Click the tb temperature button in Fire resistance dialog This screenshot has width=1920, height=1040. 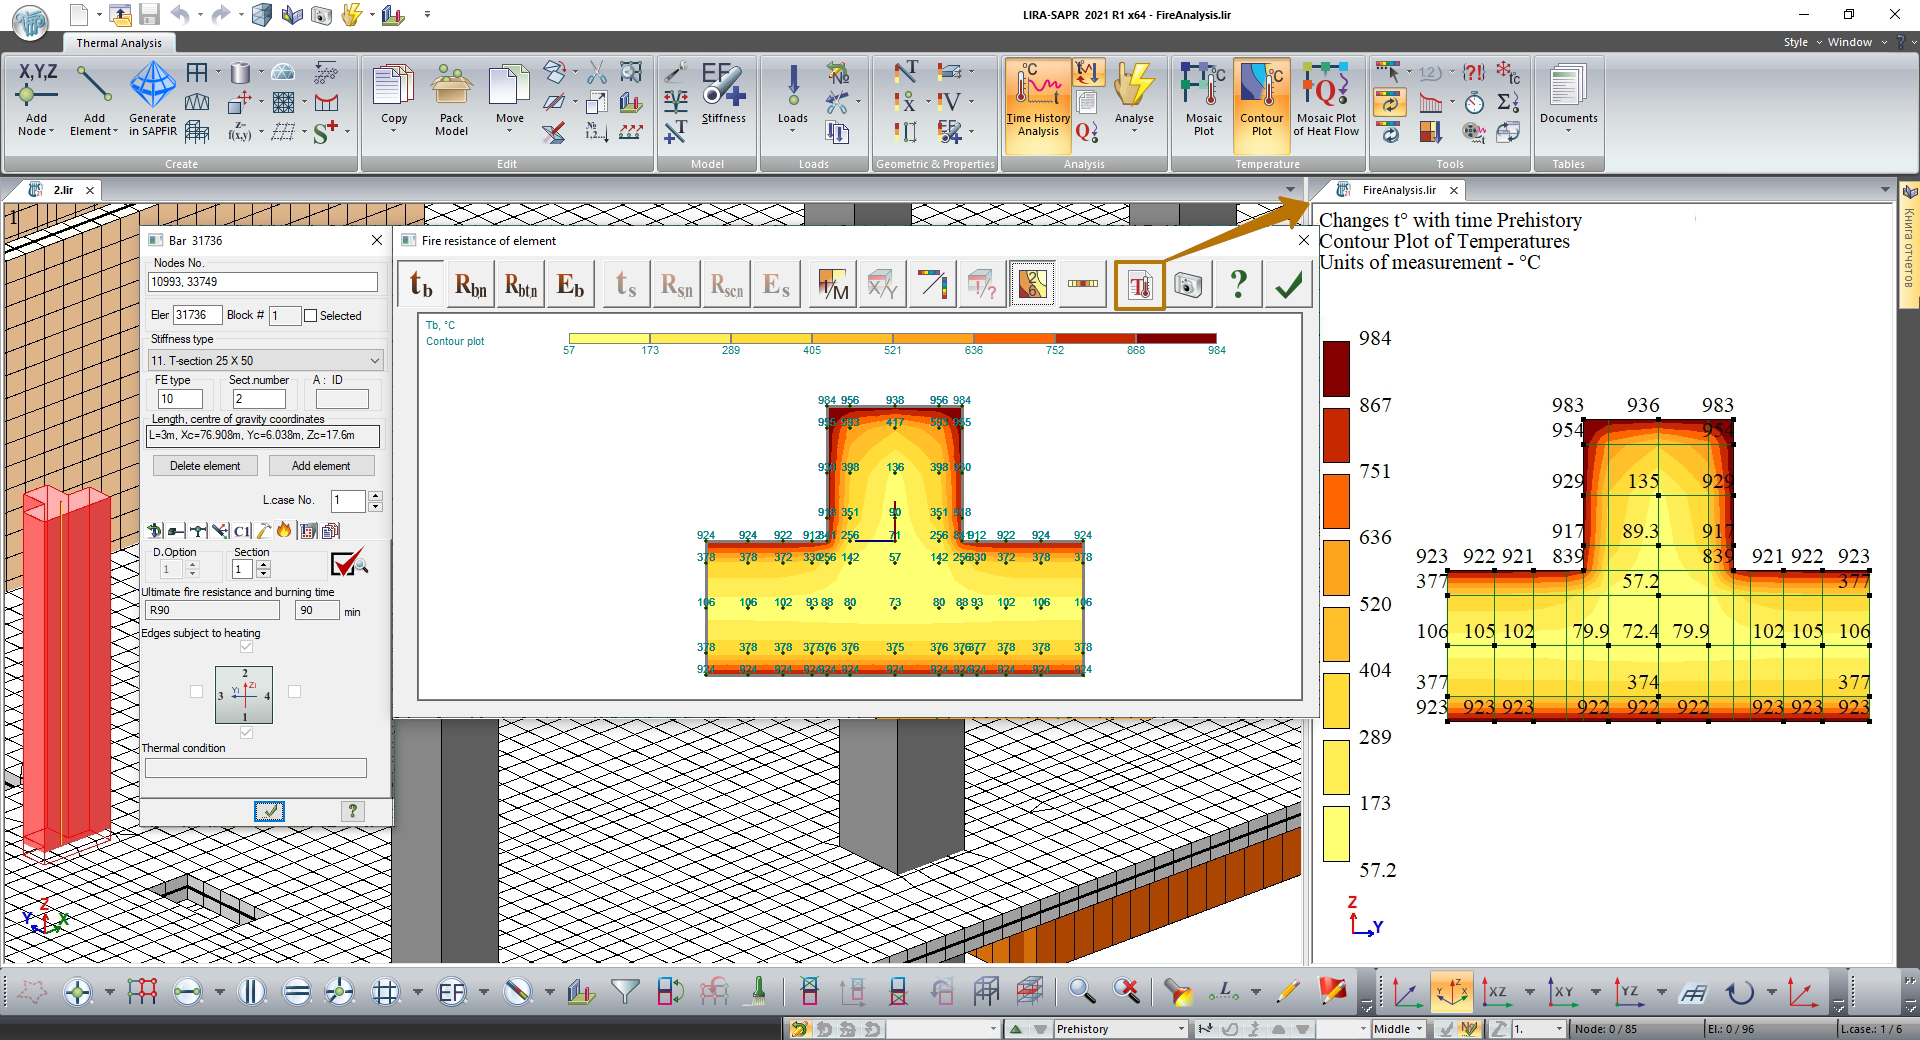(x=421, y=286)
